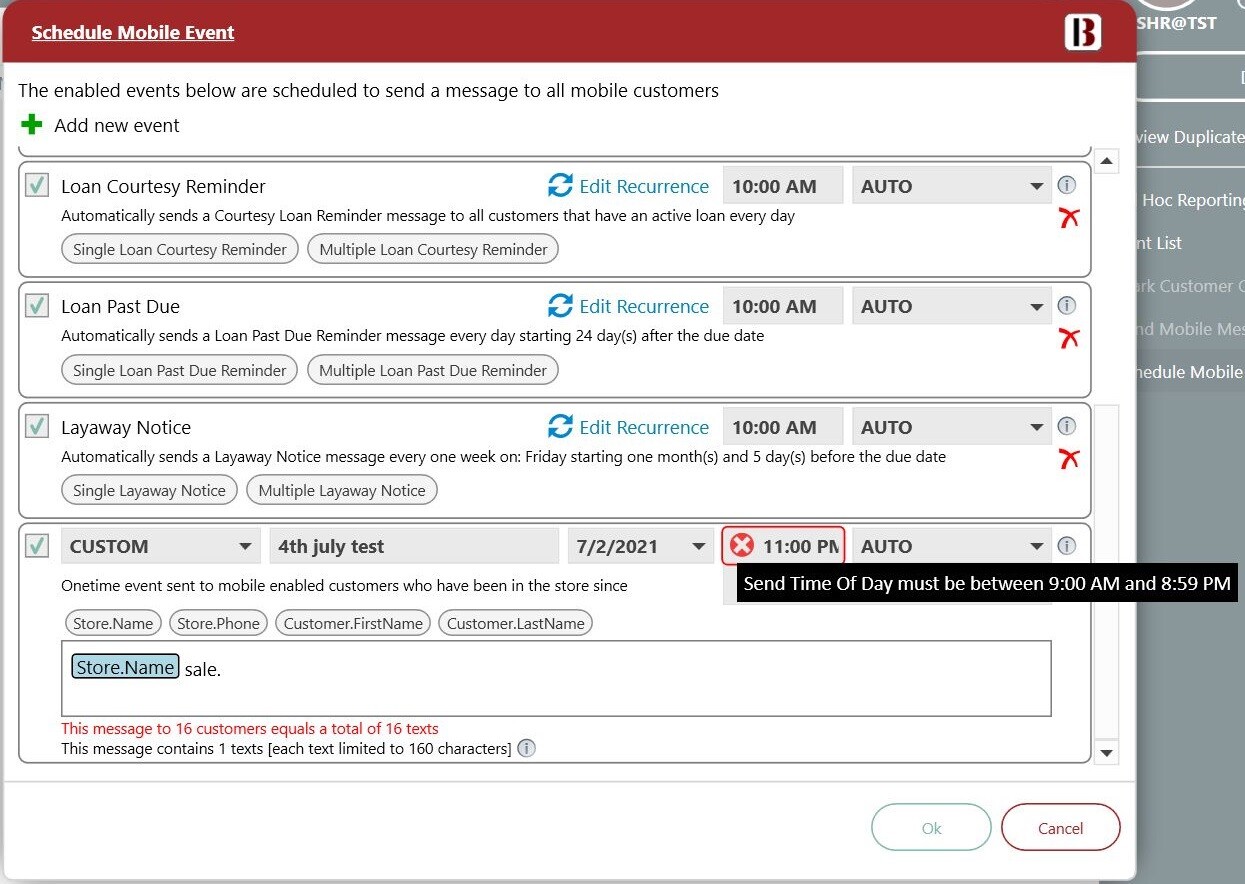The image size is (1245, 884).
Task: Select the Single Loan Courtesy Reminder tag
Action: (x=180, y=249)
